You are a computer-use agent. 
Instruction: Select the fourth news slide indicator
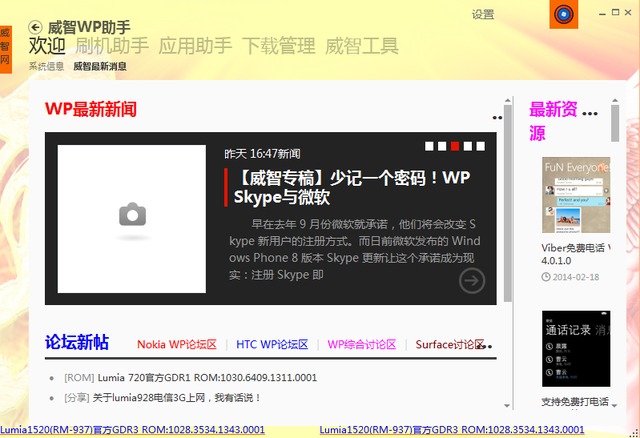(468, 146)
